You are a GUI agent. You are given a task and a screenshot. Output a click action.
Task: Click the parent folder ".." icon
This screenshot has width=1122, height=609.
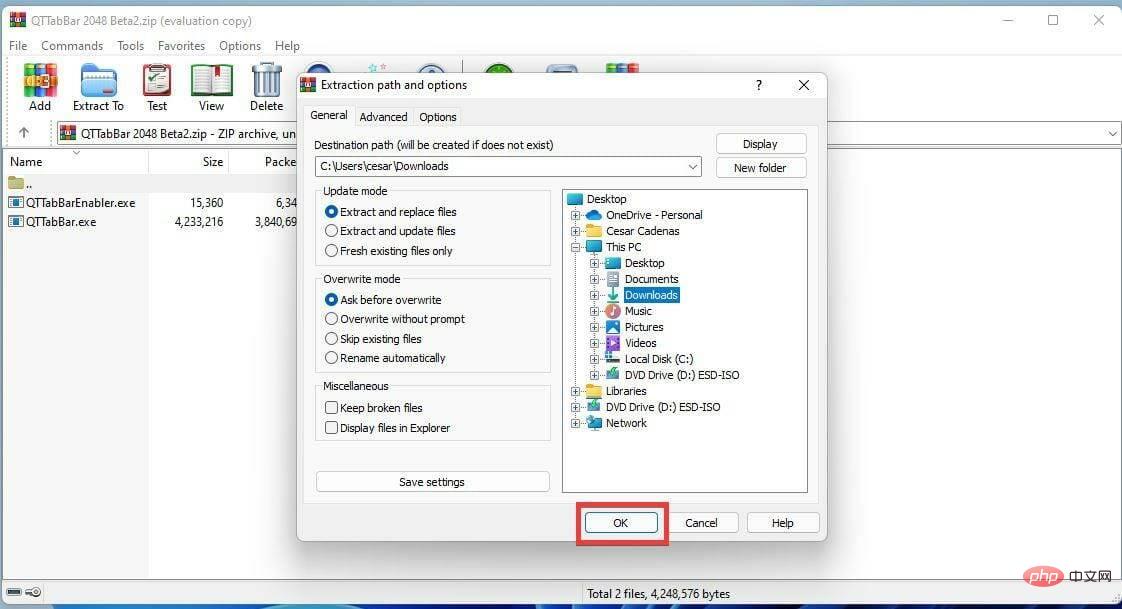pyautogui.click(x=16, y=183)
